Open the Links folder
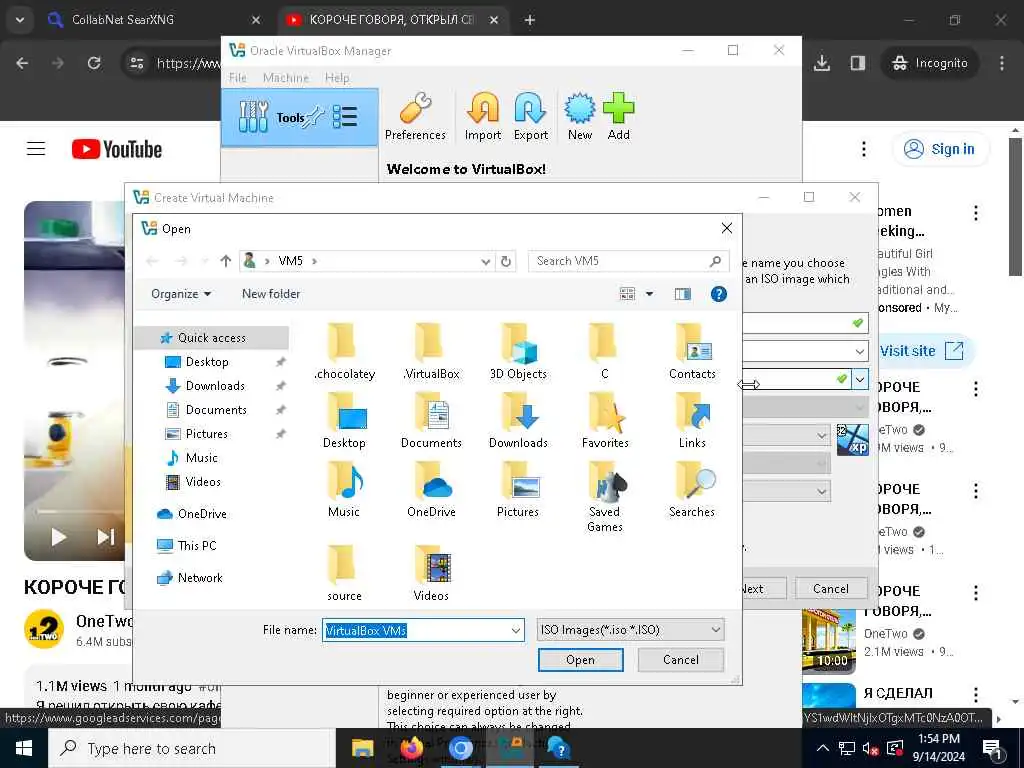Screen dimensions: 1024x768 (x=692, y=421)
